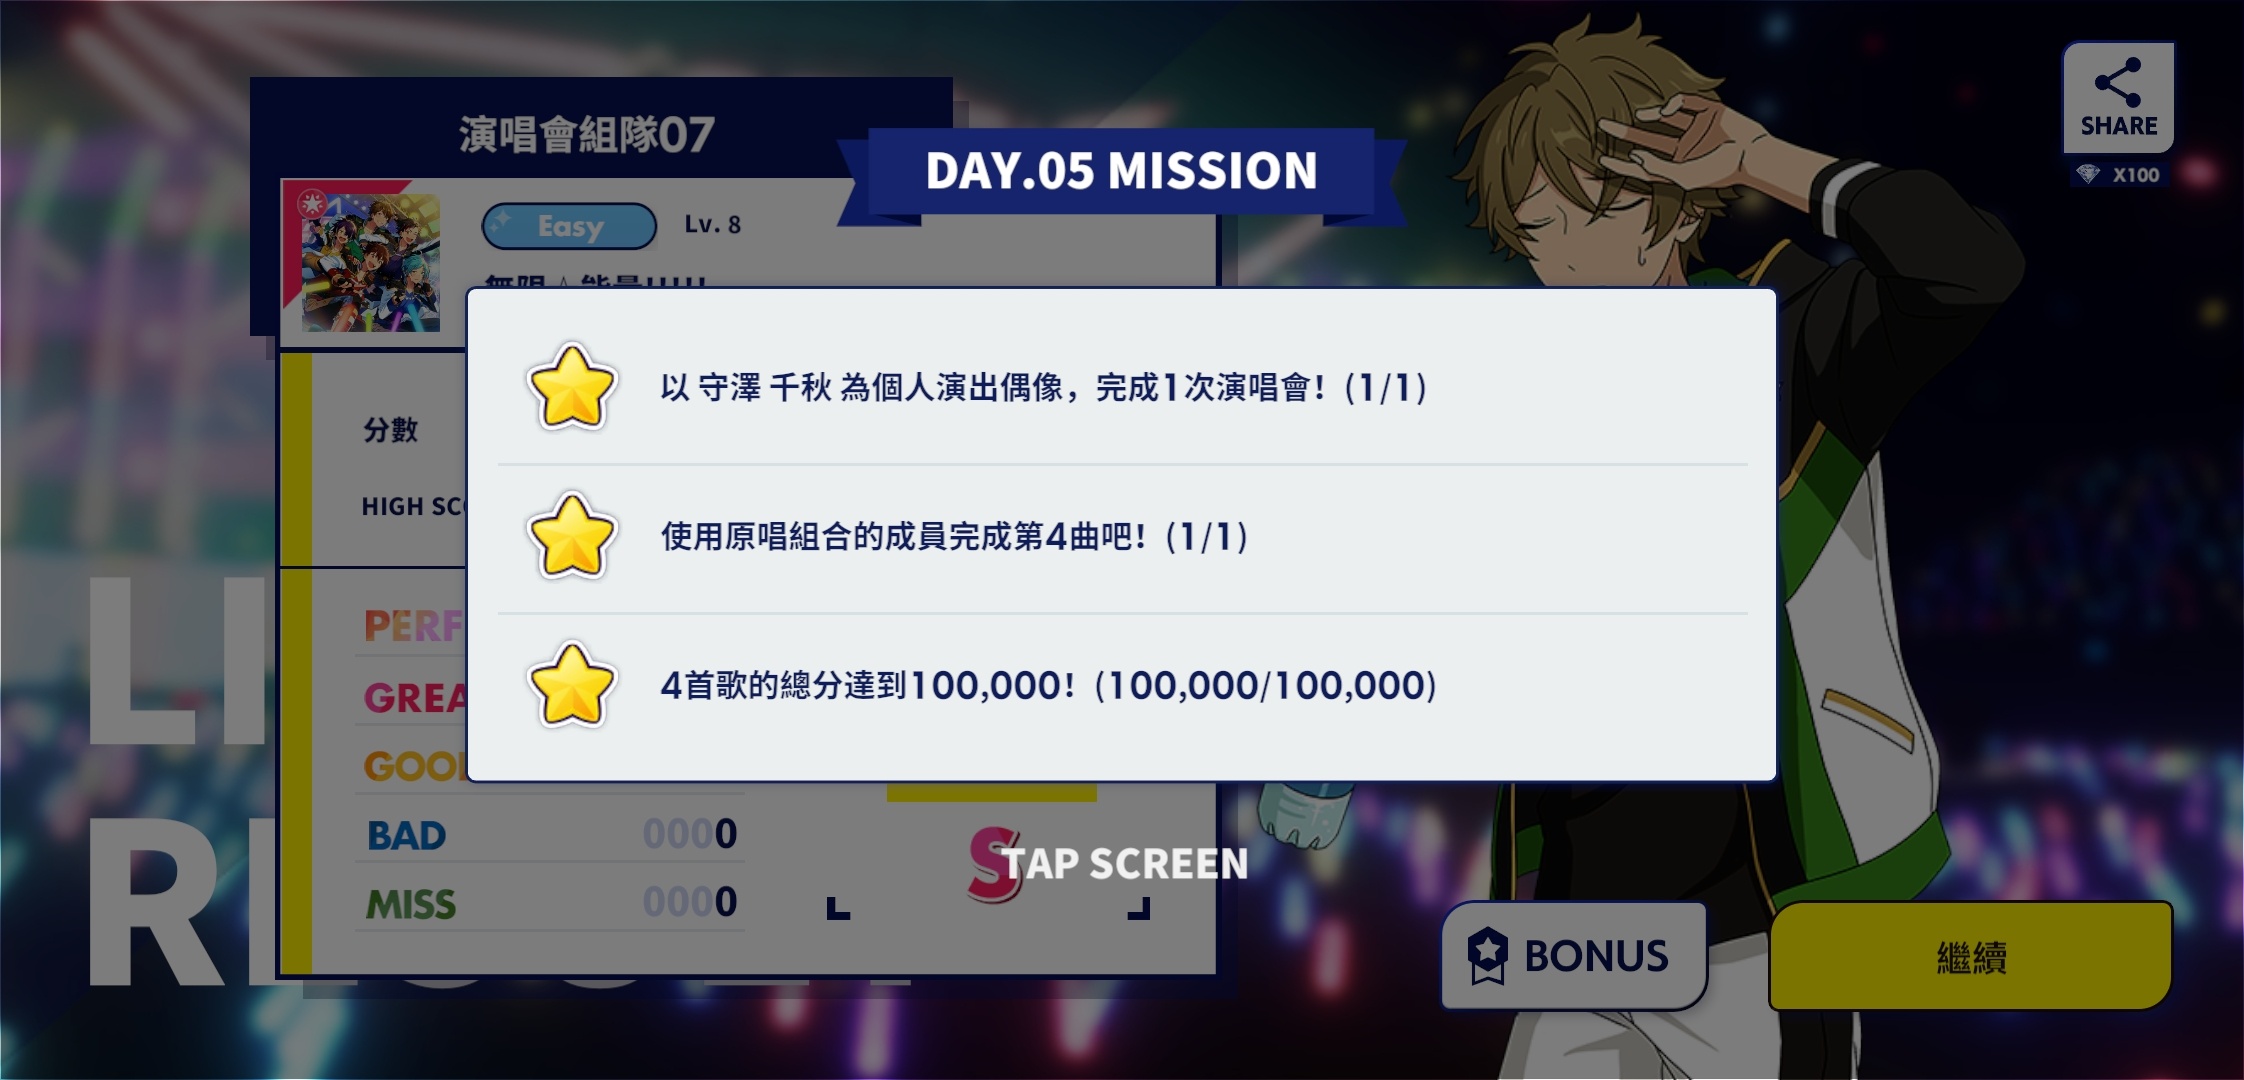Click the S rank score icon
Screen dimensions: 2244x1080
coord(995,863)
